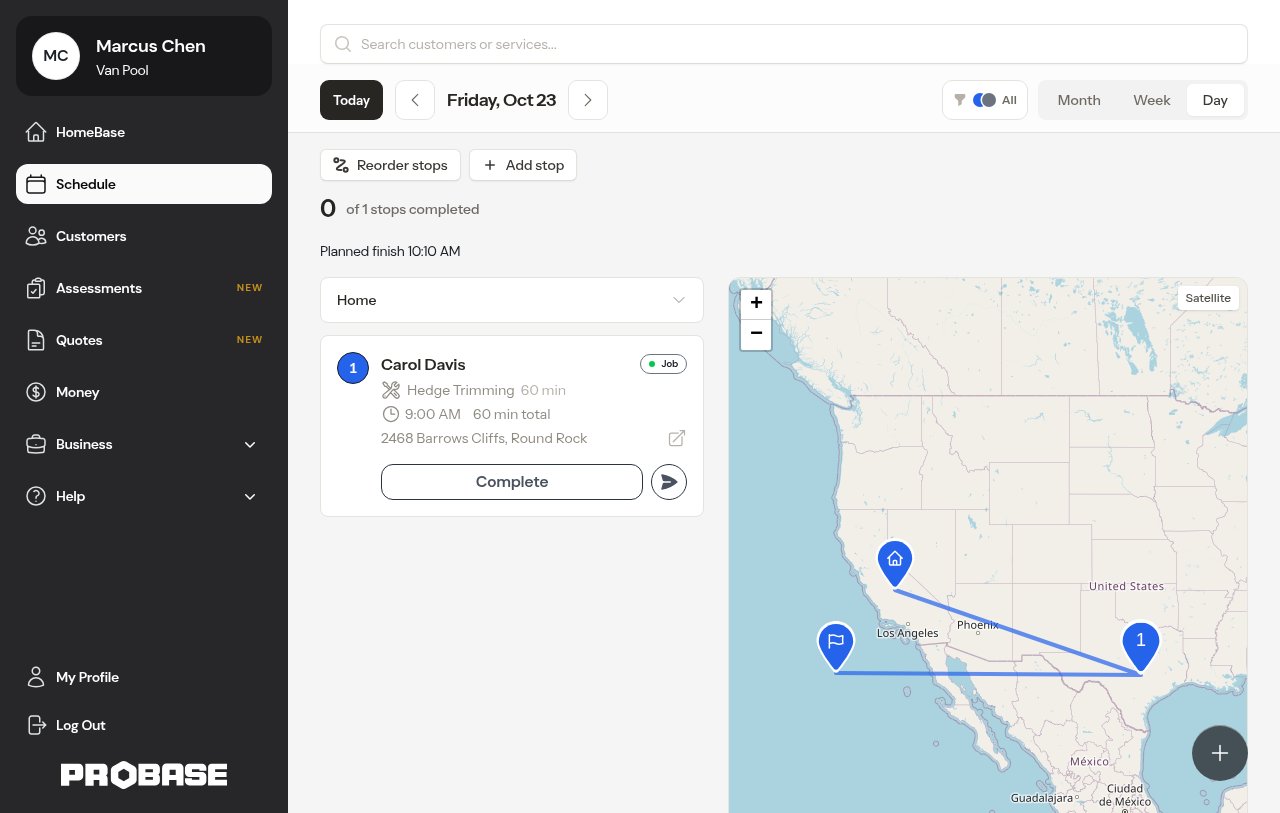The height and width of the screenshot is (813, 1280).
Task: Click the Today button
Action: click(x=351, y=100)
